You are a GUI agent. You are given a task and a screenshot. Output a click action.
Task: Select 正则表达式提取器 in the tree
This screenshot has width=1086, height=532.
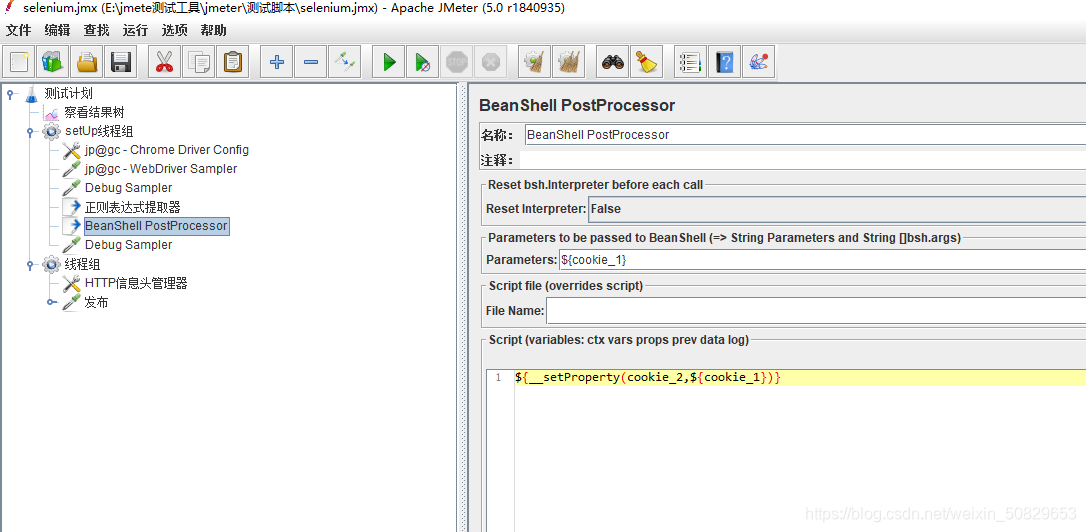click(132, 207)
